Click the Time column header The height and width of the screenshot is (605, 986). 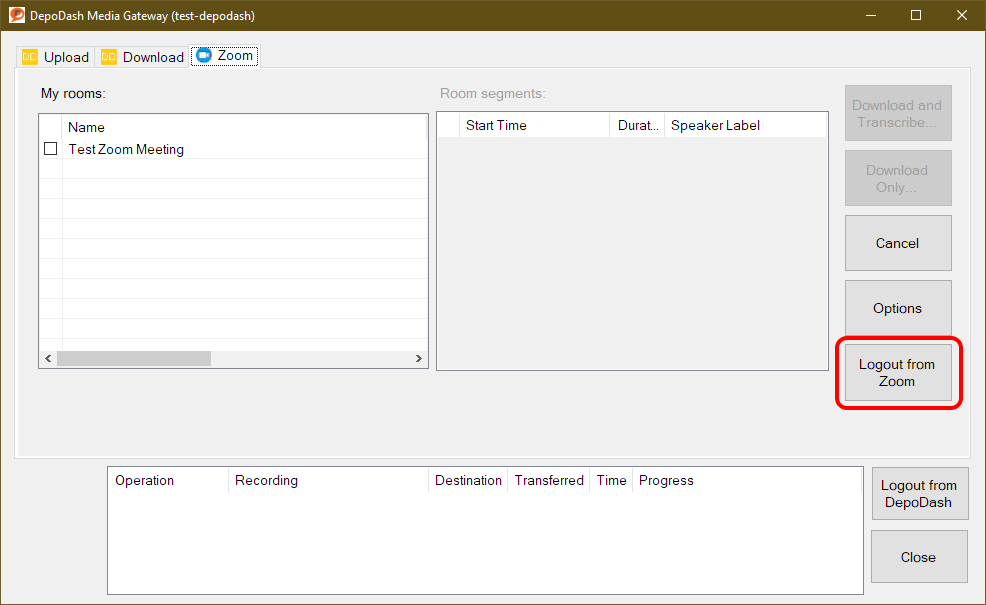[611, 480]
